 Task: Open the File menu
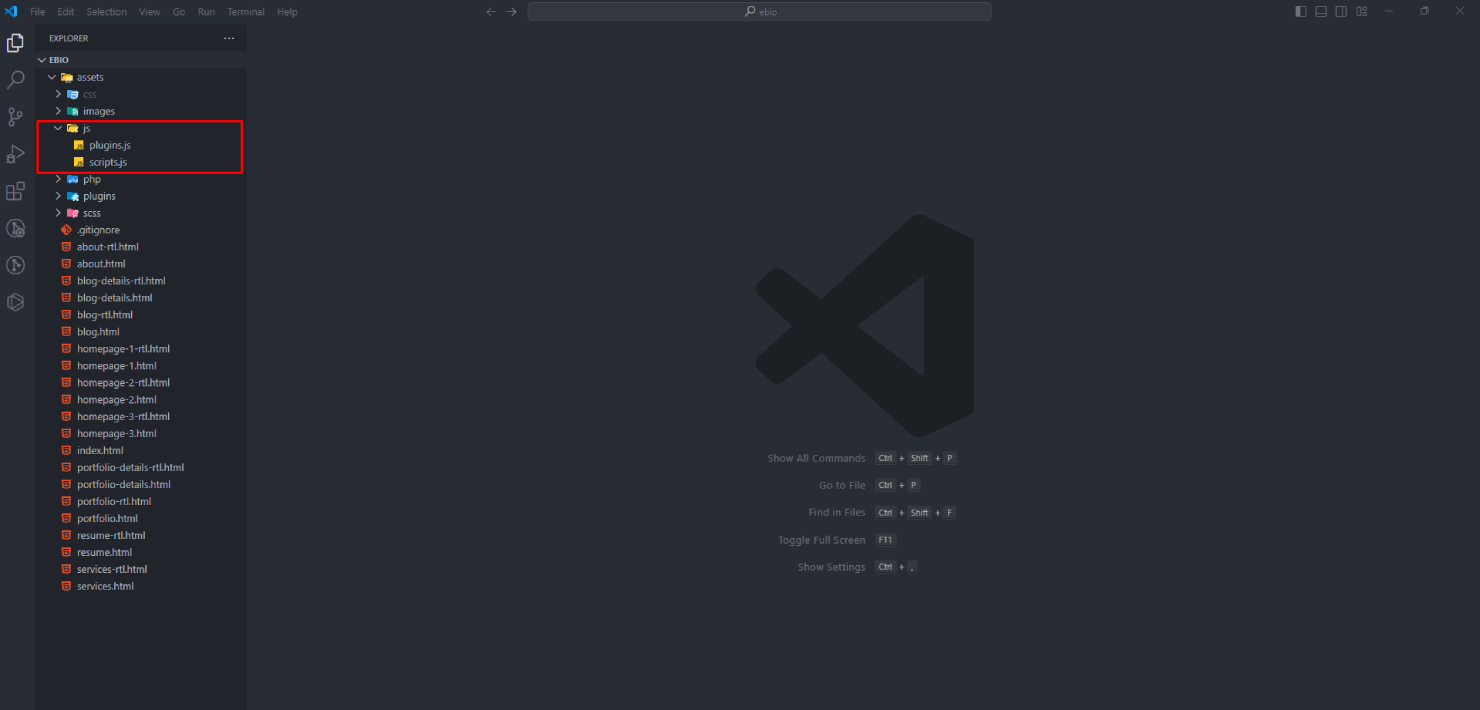pos(38,12)
